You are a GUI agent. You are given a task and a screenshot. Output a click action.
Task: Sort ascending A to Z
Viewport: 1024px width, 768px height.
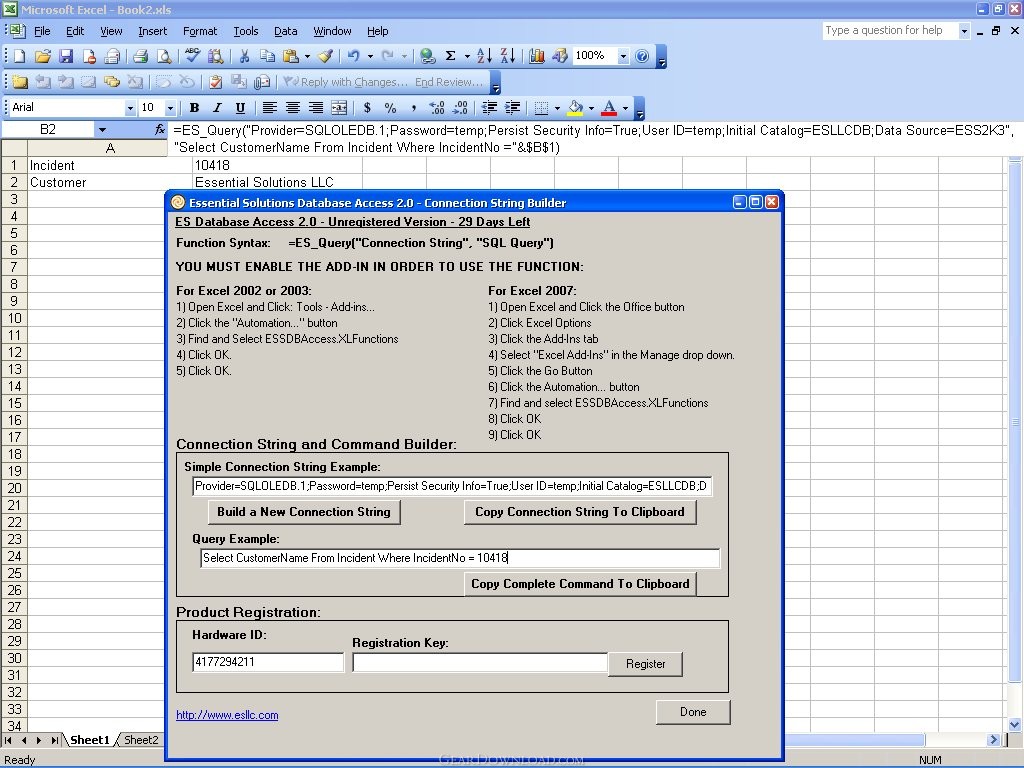pyautogui.click(x=484, y=57)
